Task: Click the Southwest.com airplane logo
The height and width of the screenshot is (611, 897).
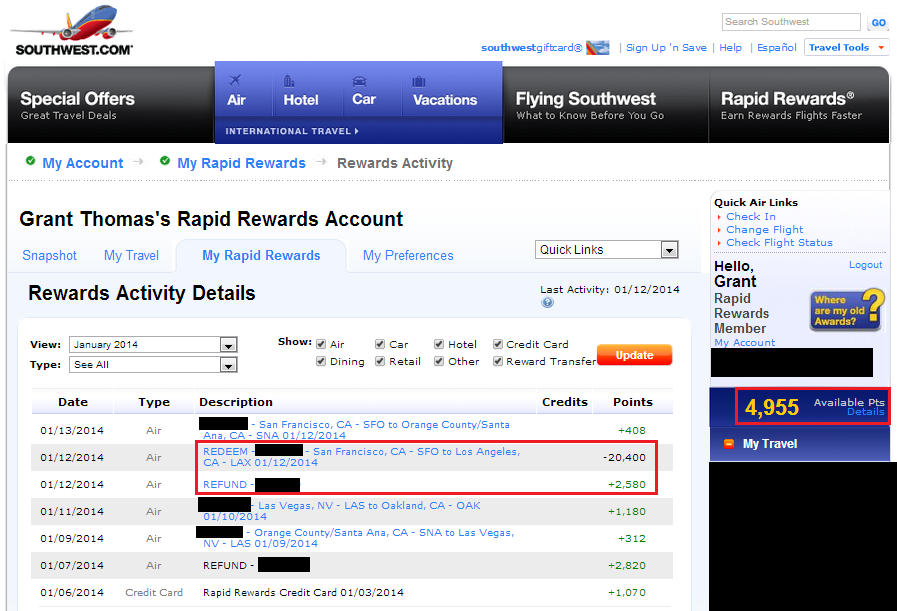Action: 72,31
